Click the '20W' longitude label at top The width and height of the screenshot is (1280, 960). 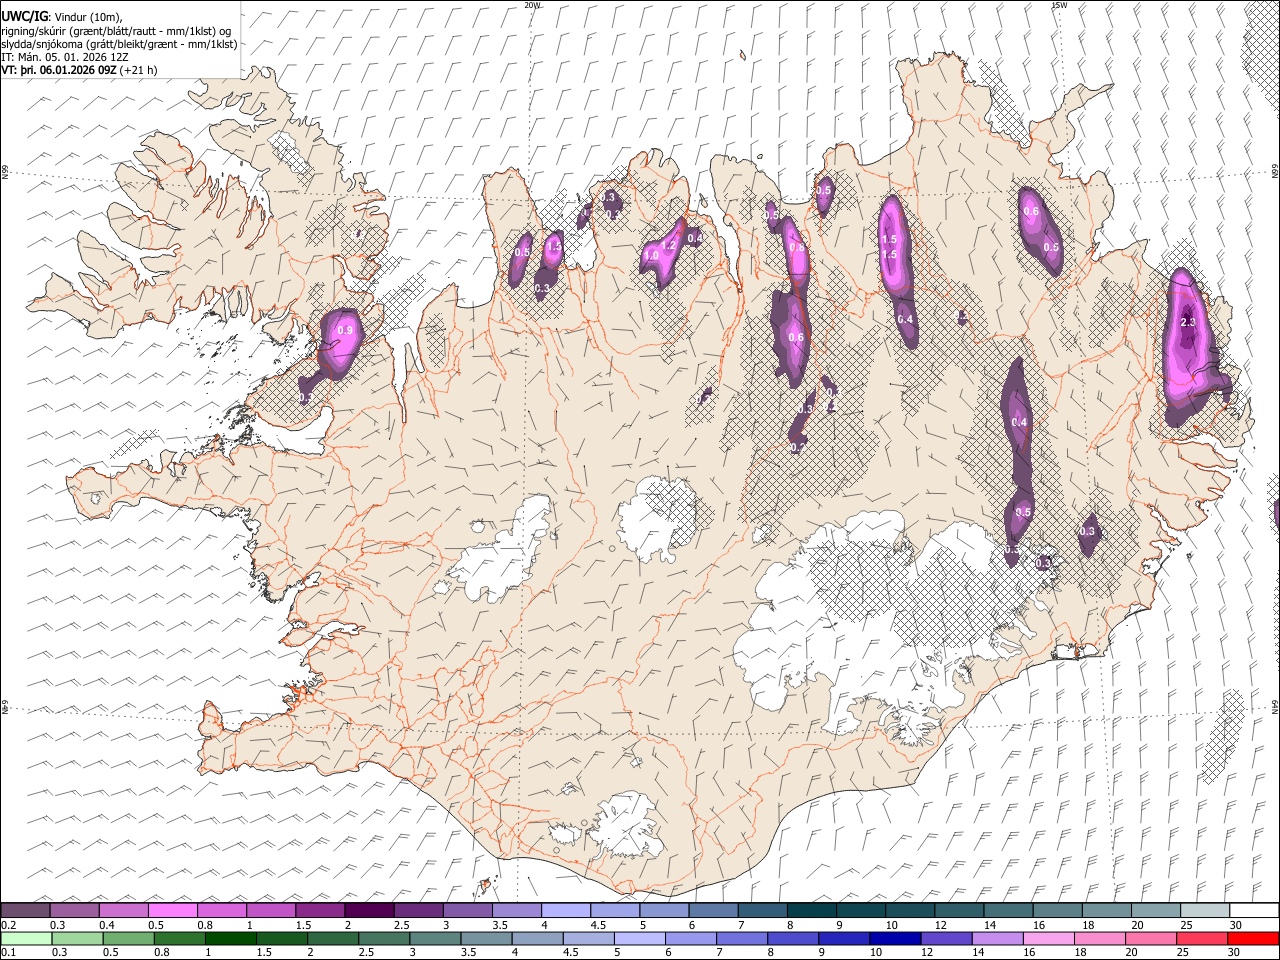click(531, 5)
